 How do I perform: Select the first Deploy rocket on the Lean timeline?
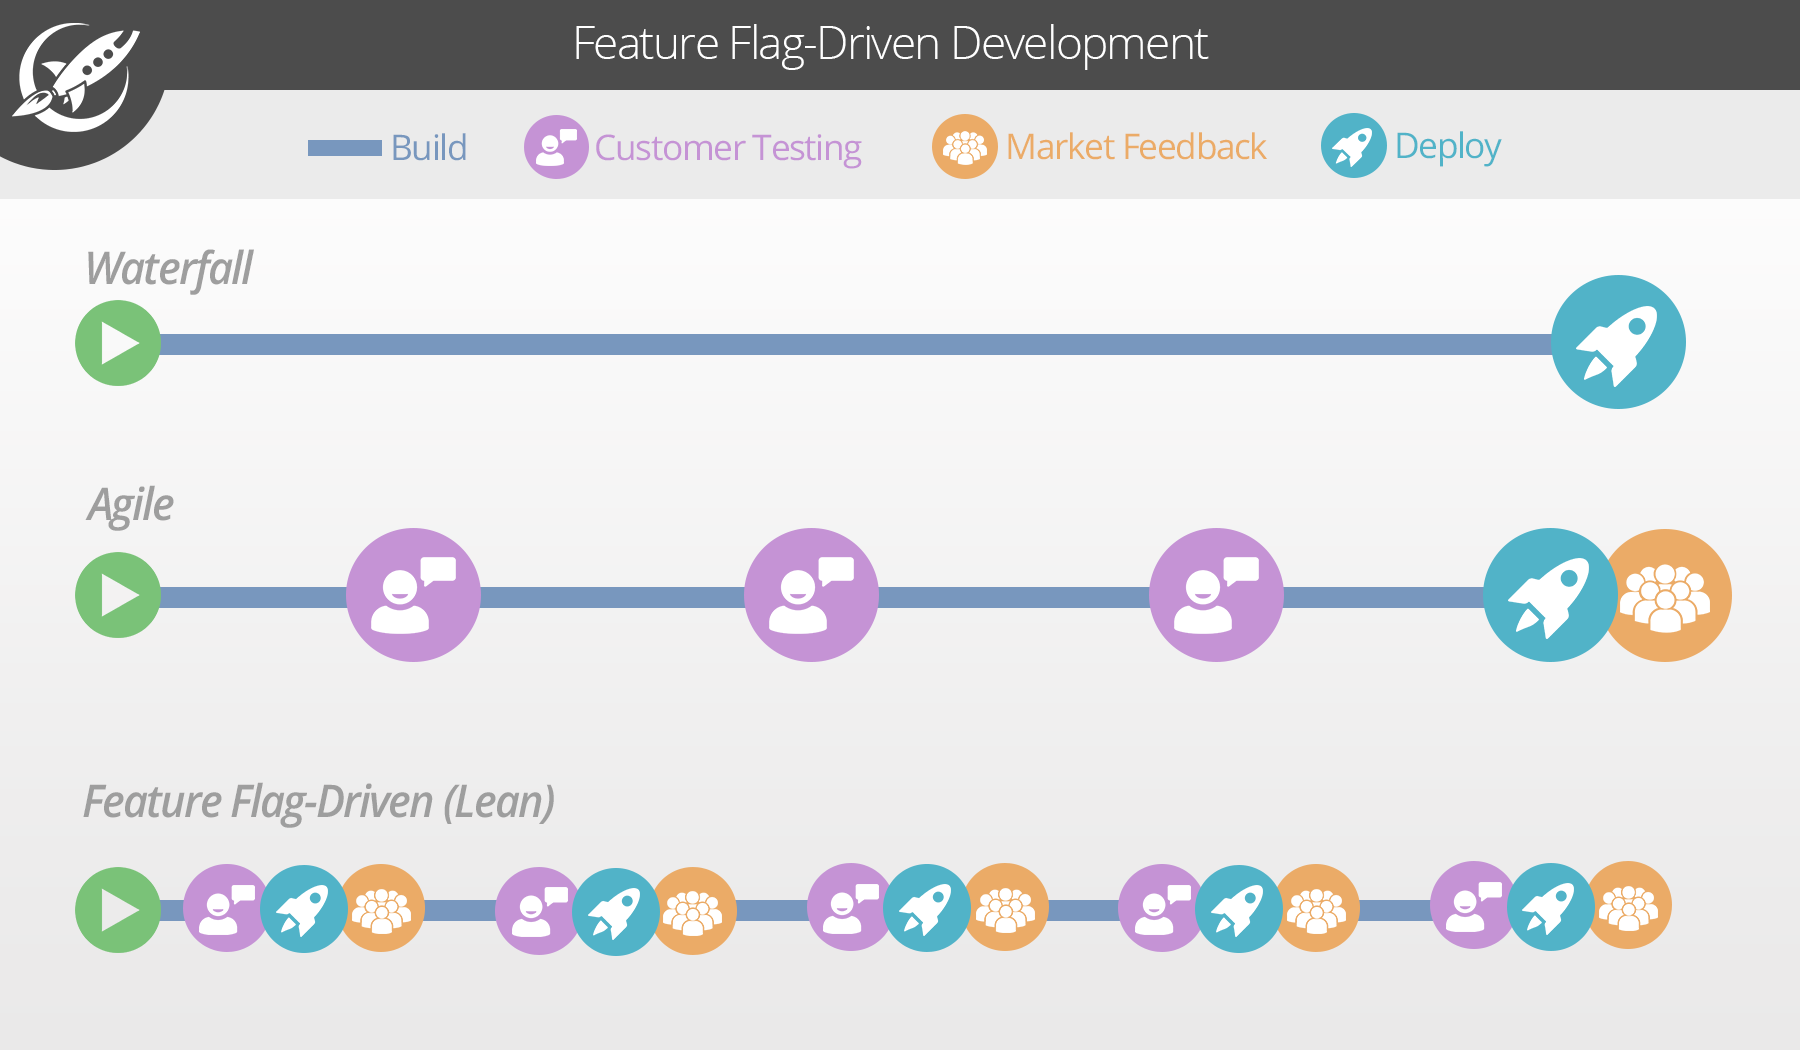[x=305, y=910]
